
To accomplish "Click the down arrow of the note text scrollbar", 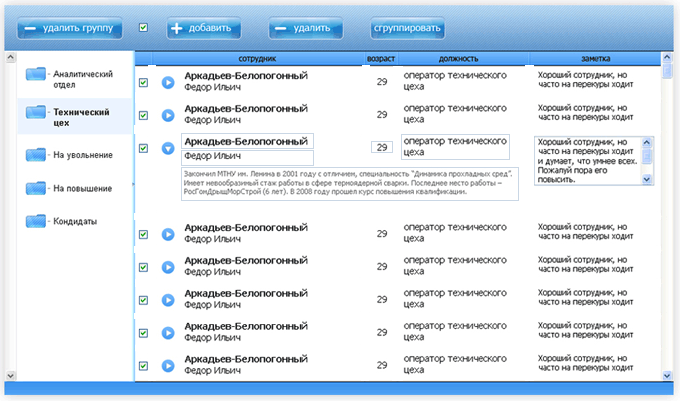I will tap(646, 179).
